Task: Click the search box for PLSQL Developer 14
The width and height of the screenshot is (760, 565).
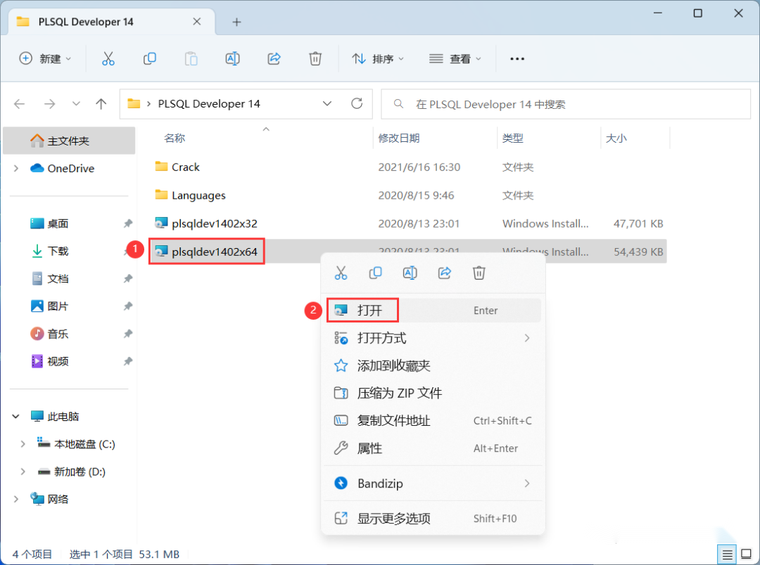Action: coord(566,104)
